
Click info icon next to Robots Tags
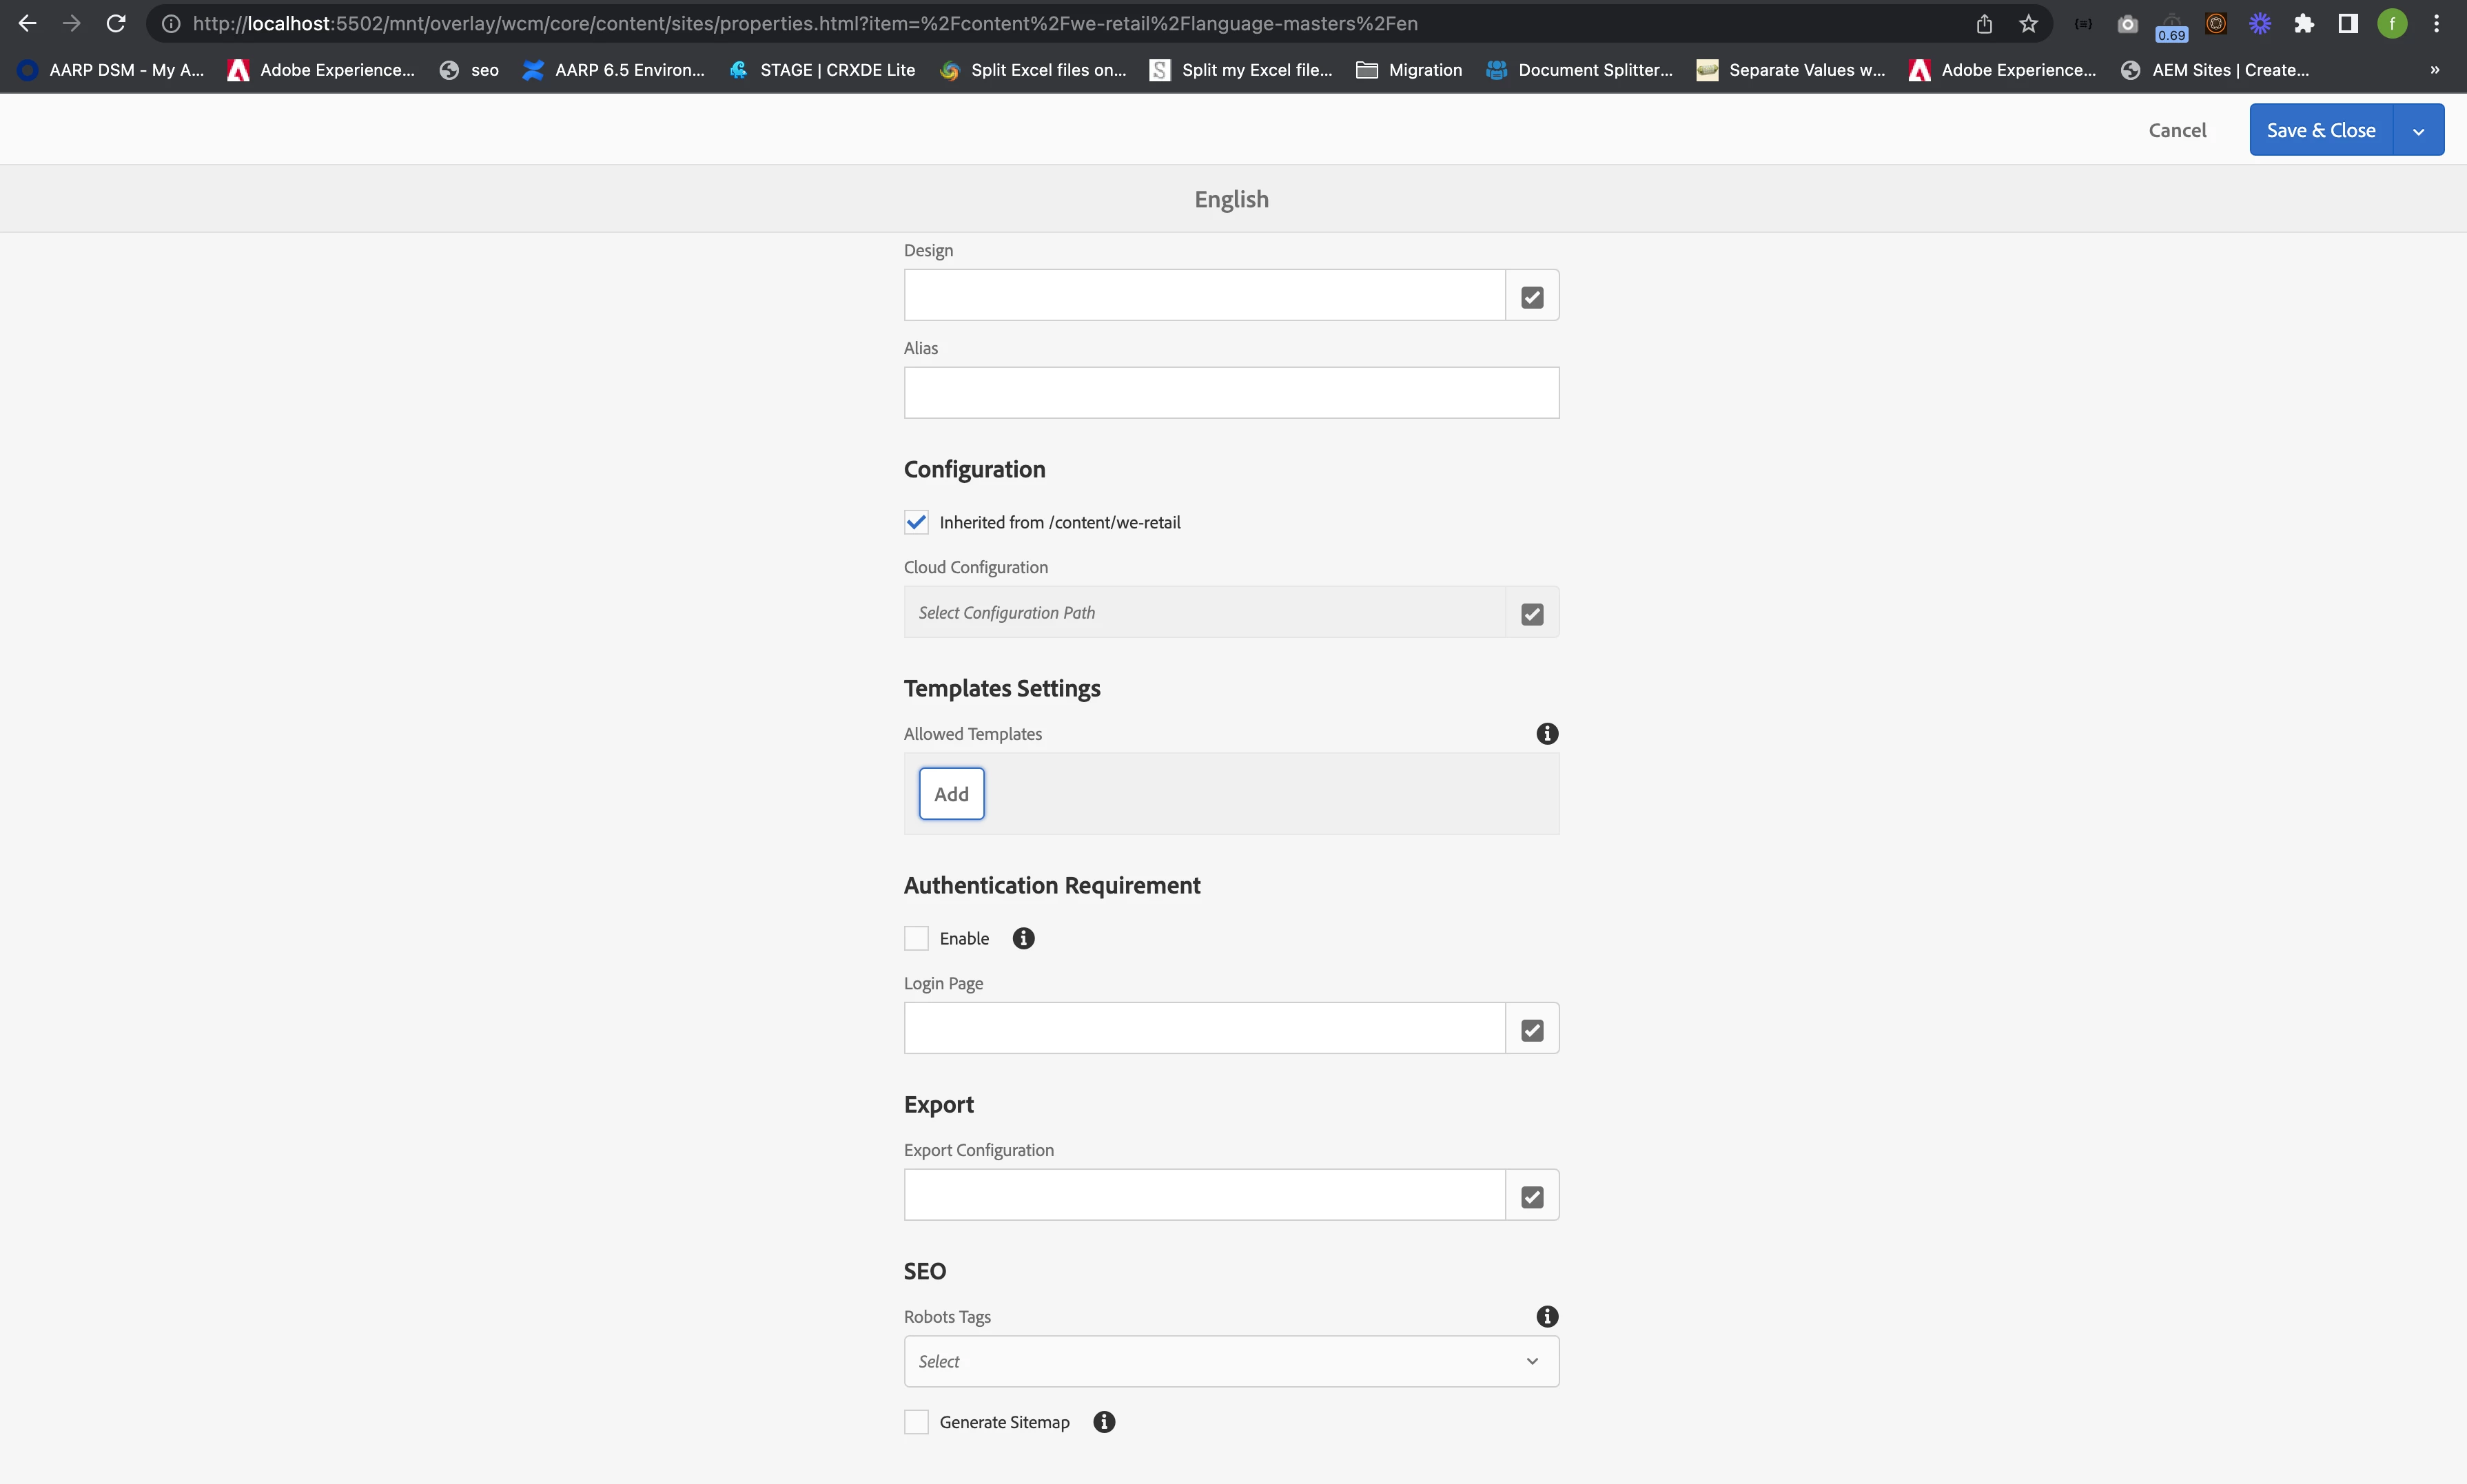coord(1546,1316)
